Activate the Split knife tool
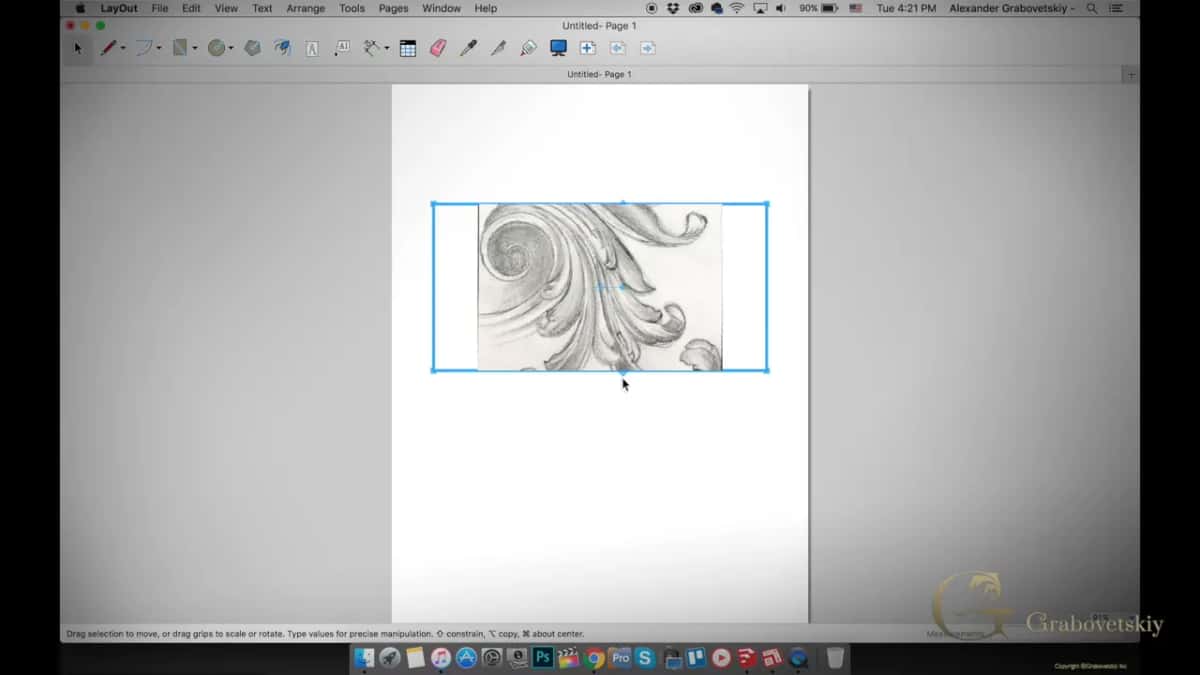The width and height of the screenshot is (1200, 675). click(498, 48)
